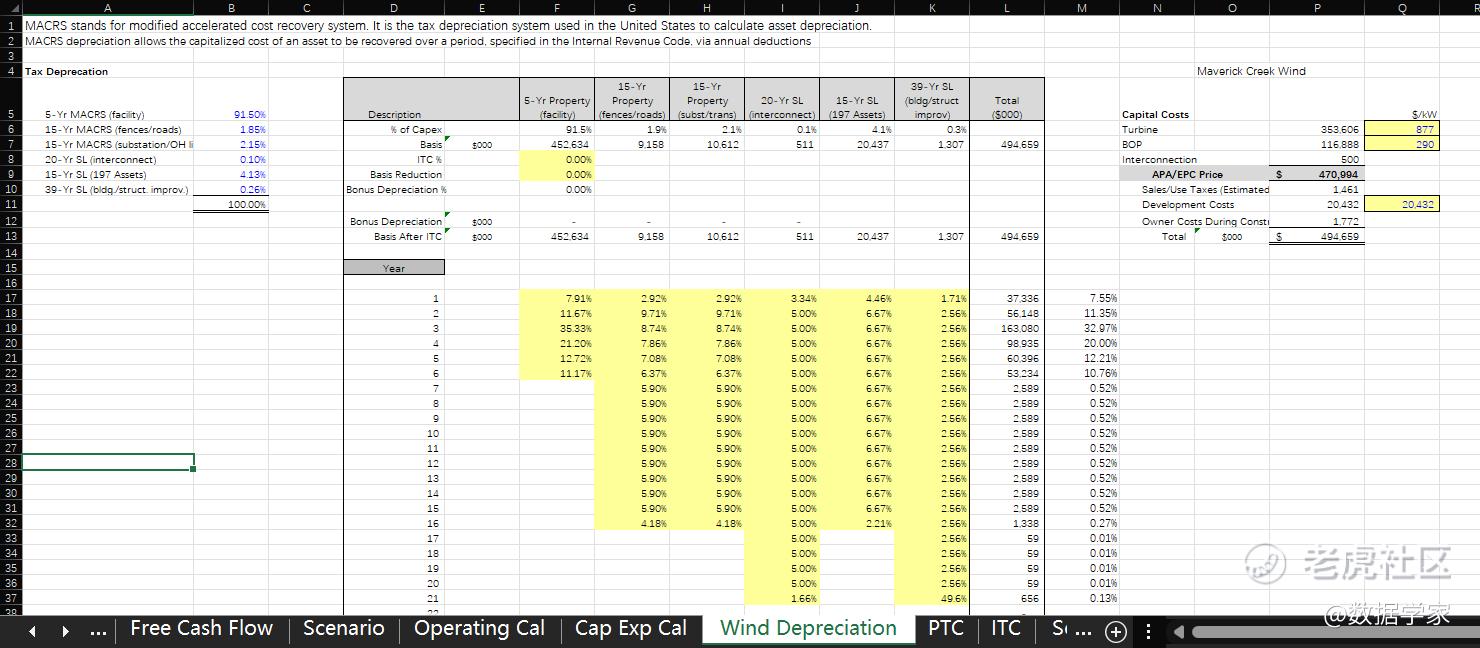Click the Turbine cost 353,606 cell
Image resolution: width=1480 pixels, height=648 pixels.
(1316, 129)
